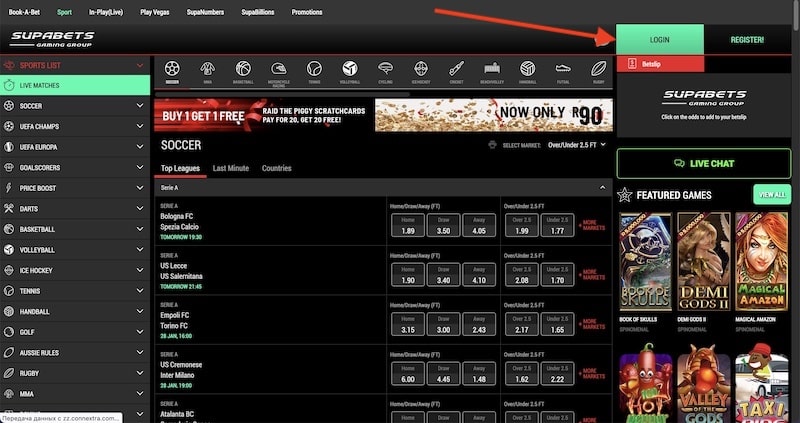The height and width of the screenshot is (423, 800).
Task: Open More Markets for Bologna FC match
Action: (x=592, y=225)
